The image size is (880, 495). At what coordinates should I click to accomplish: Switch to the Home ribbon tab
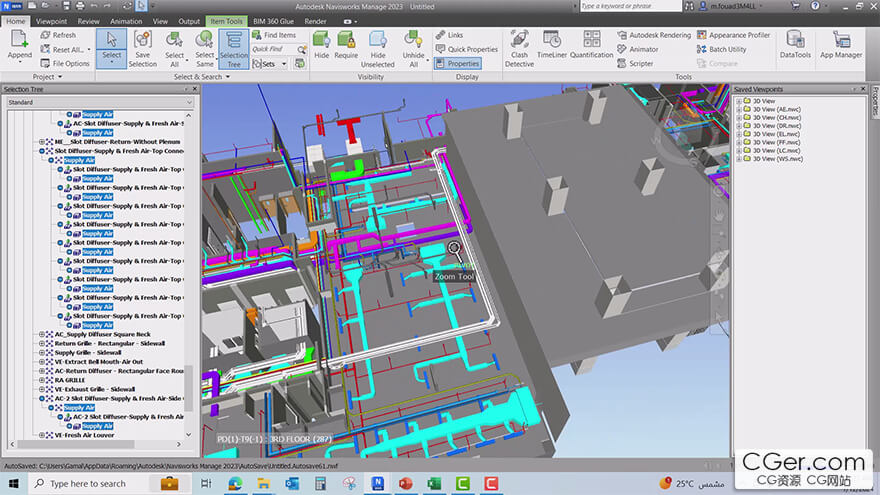(x=16, y=21)
